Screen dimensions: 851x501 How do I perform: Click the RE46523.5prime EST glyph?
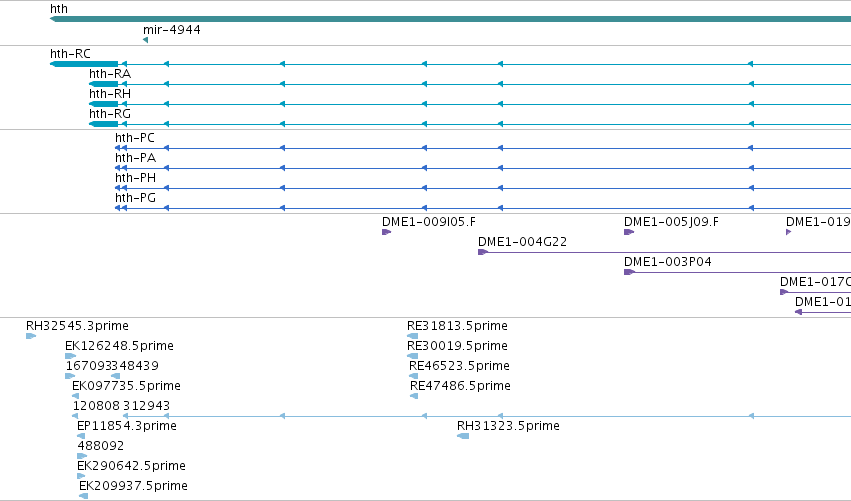pyautogui.click(x=414, y=376)
